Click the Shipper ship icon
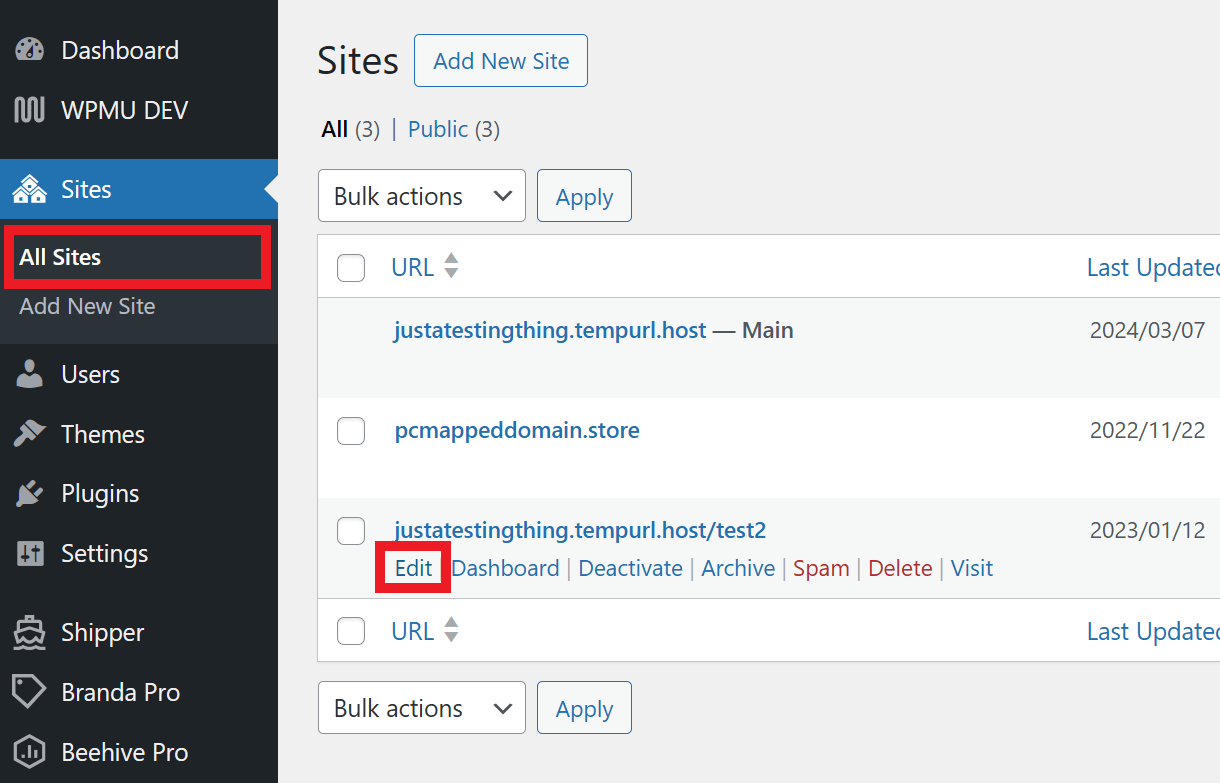The width and height of the screenshot is (1220, 783). (30, 632)
